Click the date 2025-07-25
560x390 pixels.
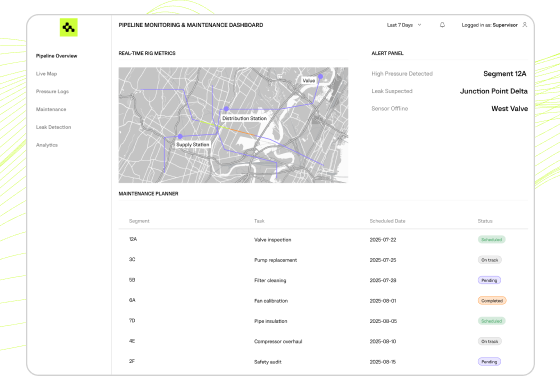pos(383,260)
